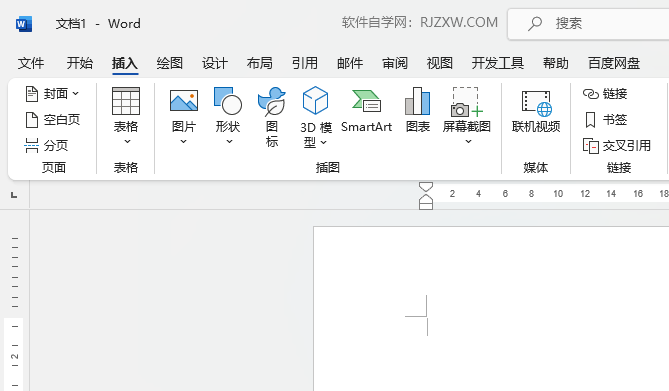This screenshot has width=669, height=391.
Task: Expand the 封面 dropdown arrow
Action: point(76,93)
